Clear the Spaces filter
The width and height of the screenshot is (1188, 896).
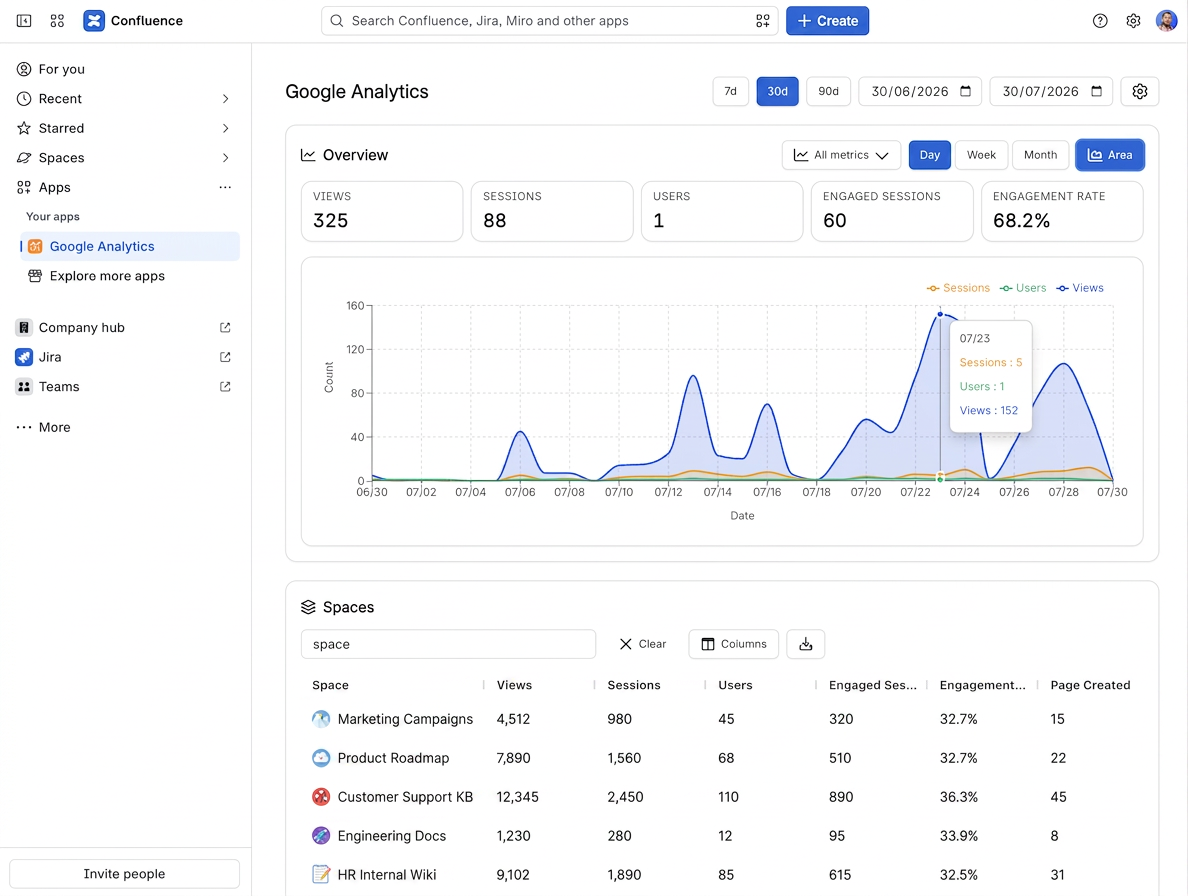[x=642, y=644]
